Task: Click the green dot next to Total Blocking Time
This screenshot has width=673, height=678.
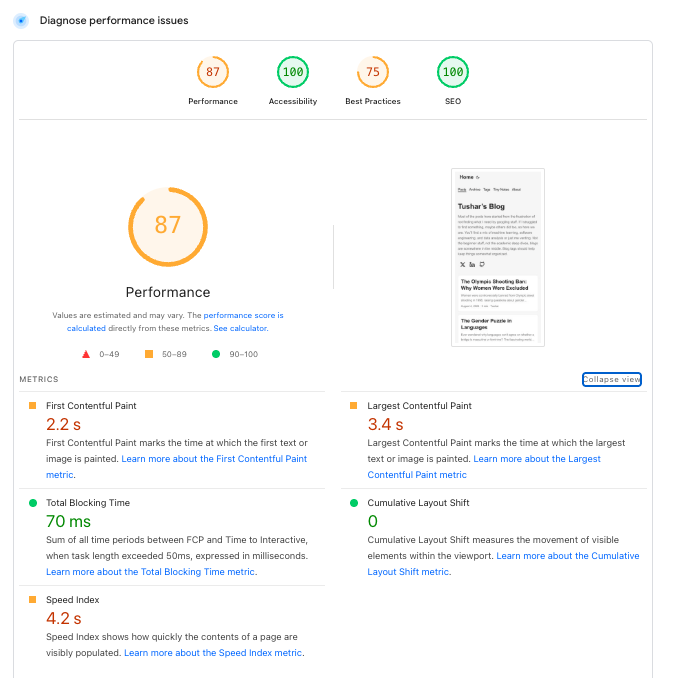Action: pyautogui.click(x=33, y=503)
